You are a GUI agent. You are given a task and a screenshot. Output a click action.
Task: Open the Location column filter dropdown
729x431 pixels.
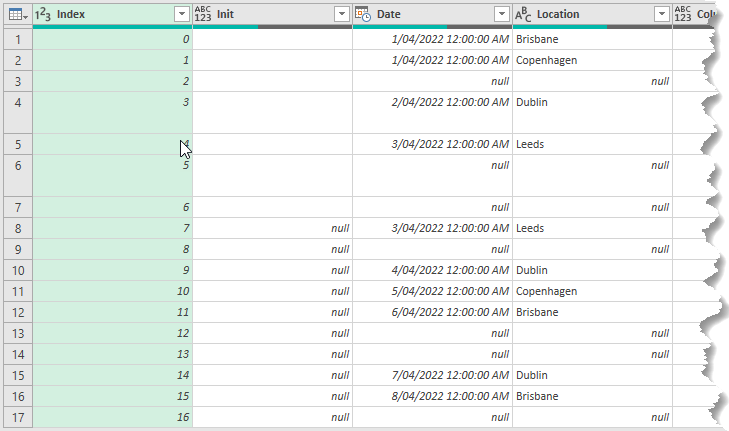662,14
